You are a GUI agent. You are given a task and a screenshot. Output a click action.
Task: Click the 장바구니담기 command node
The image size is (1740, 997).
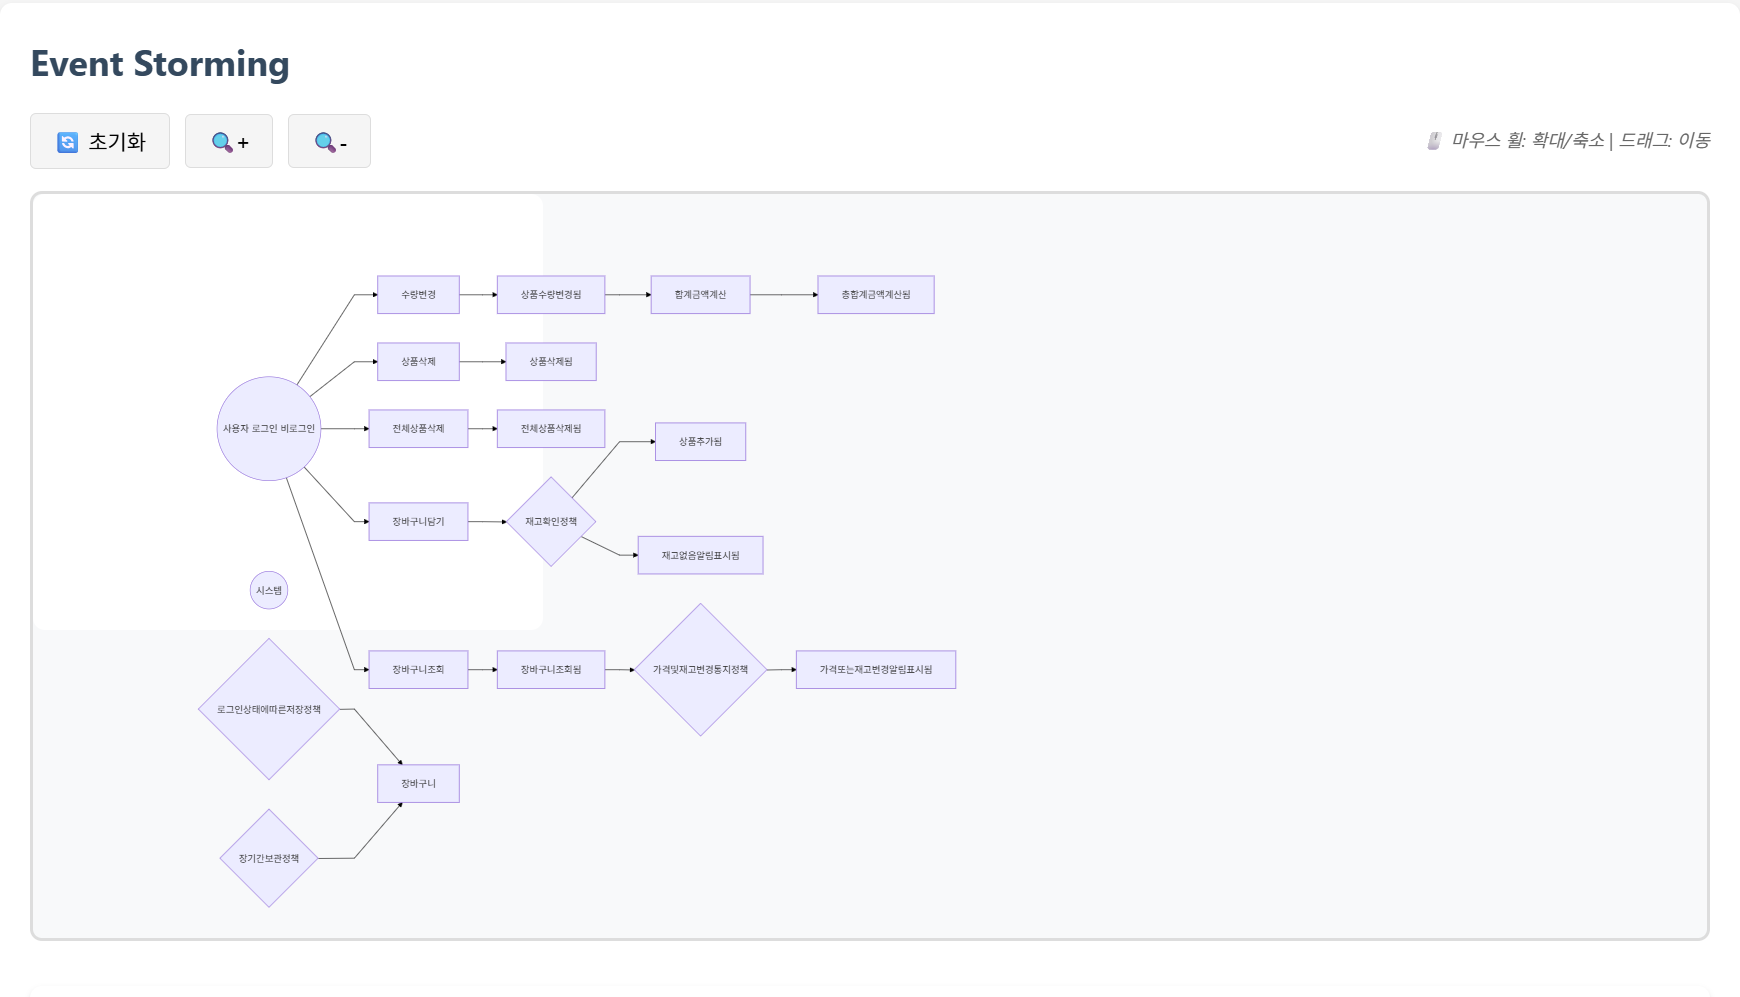[418, 521]
